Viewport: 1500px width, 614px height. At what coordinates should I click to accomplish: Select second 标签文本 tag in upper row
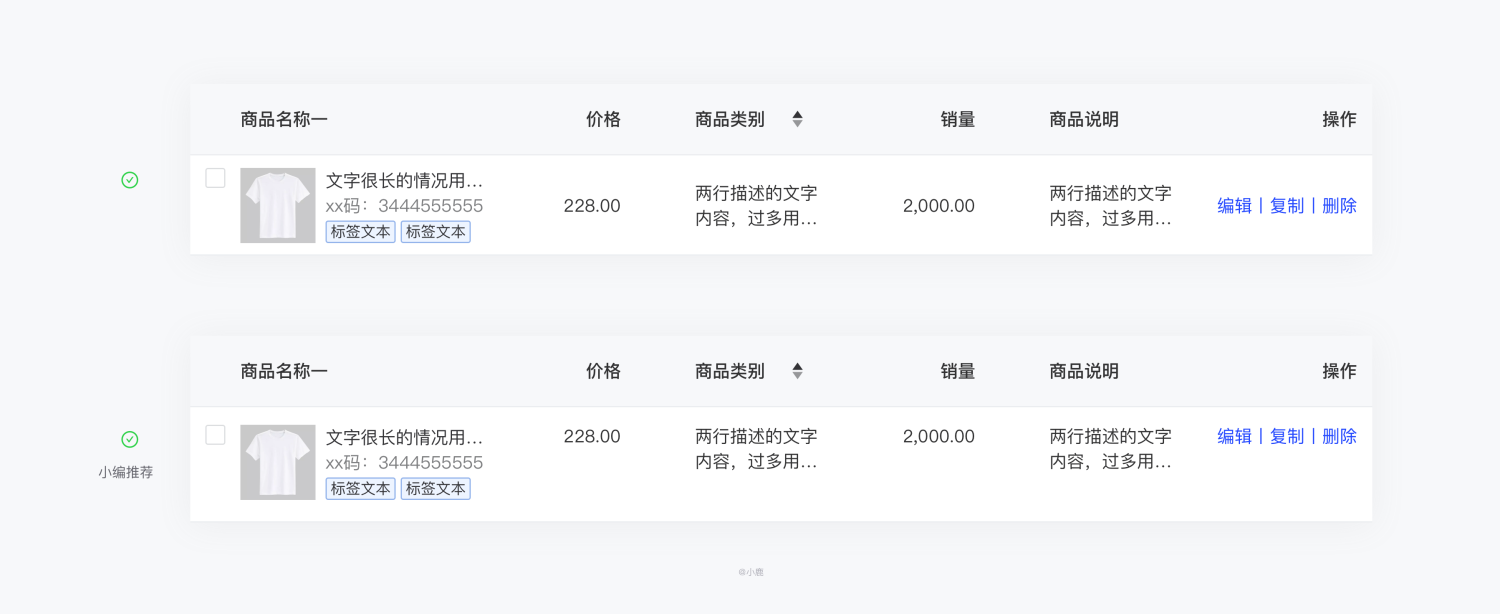click(436, 232)
